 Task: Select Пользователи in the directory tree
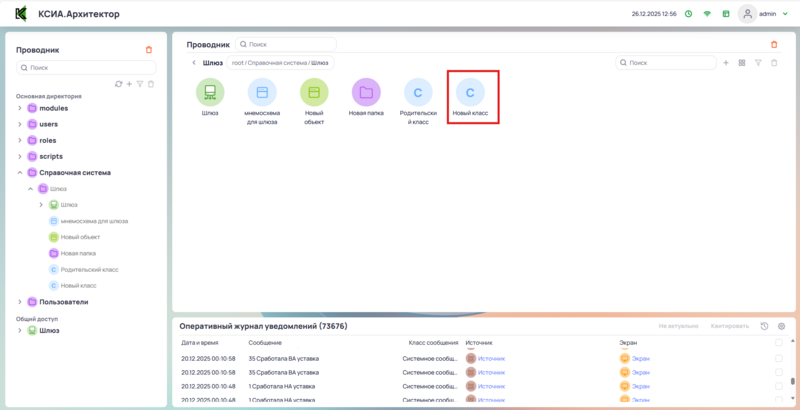(x=63, y=301)
